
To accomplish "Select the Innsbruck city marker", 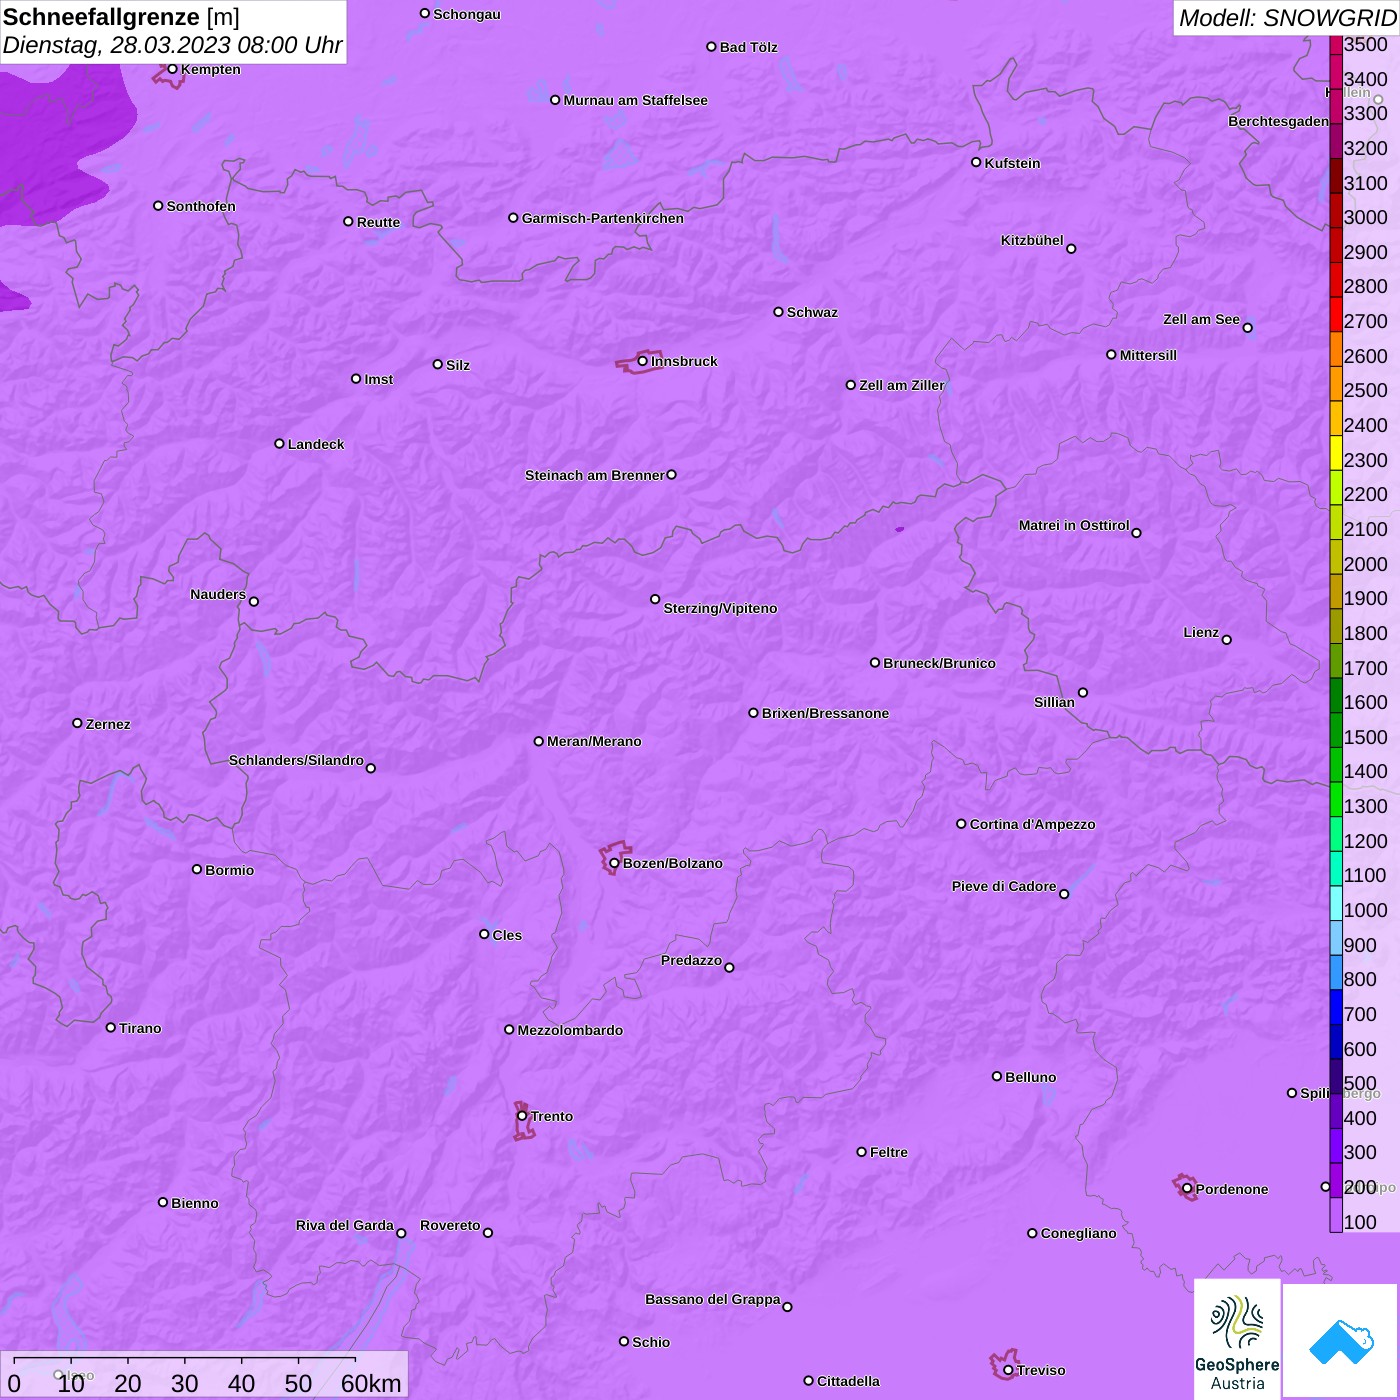I will [643, 361].
